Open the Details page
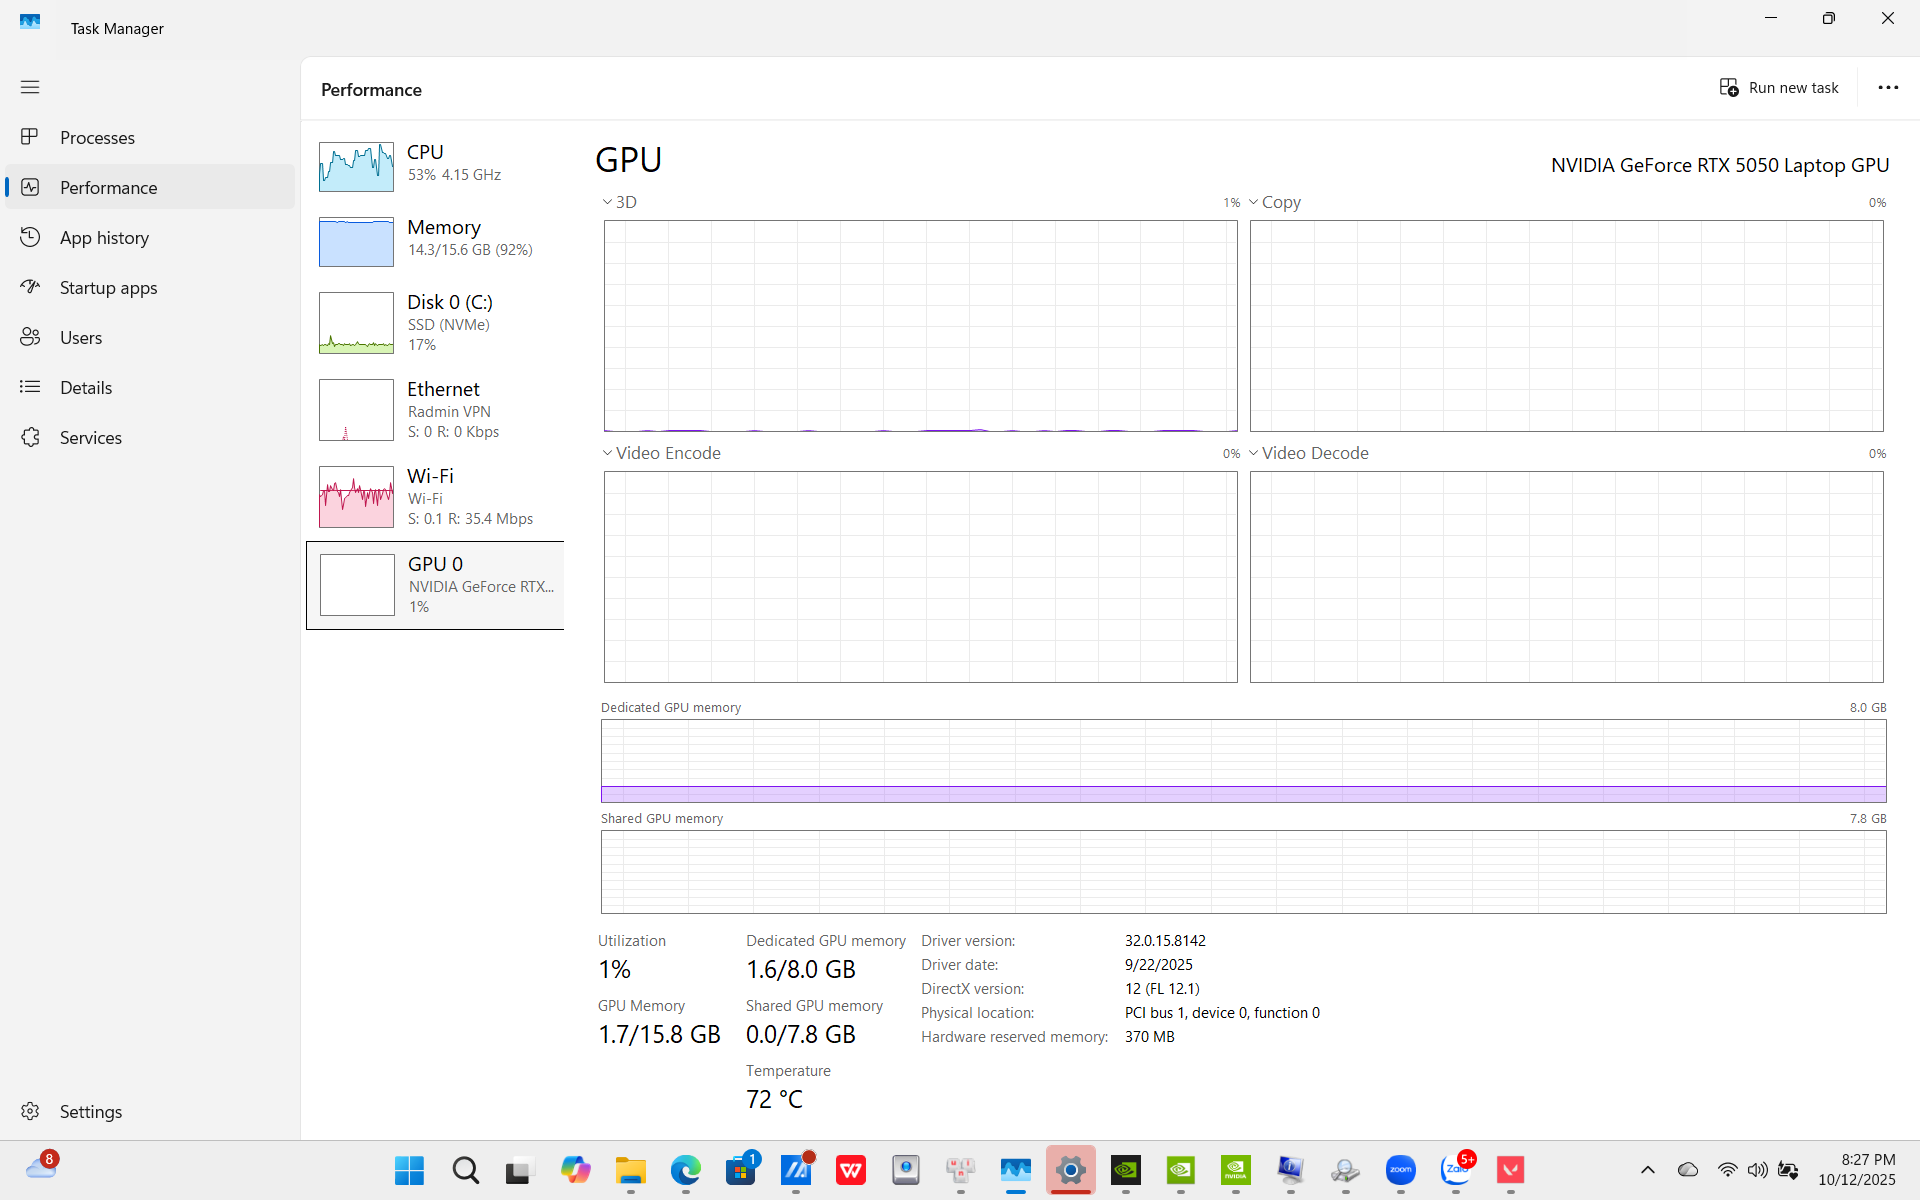The width and height of the screenshot is (1920, 1200). click(x=85, y=388)
